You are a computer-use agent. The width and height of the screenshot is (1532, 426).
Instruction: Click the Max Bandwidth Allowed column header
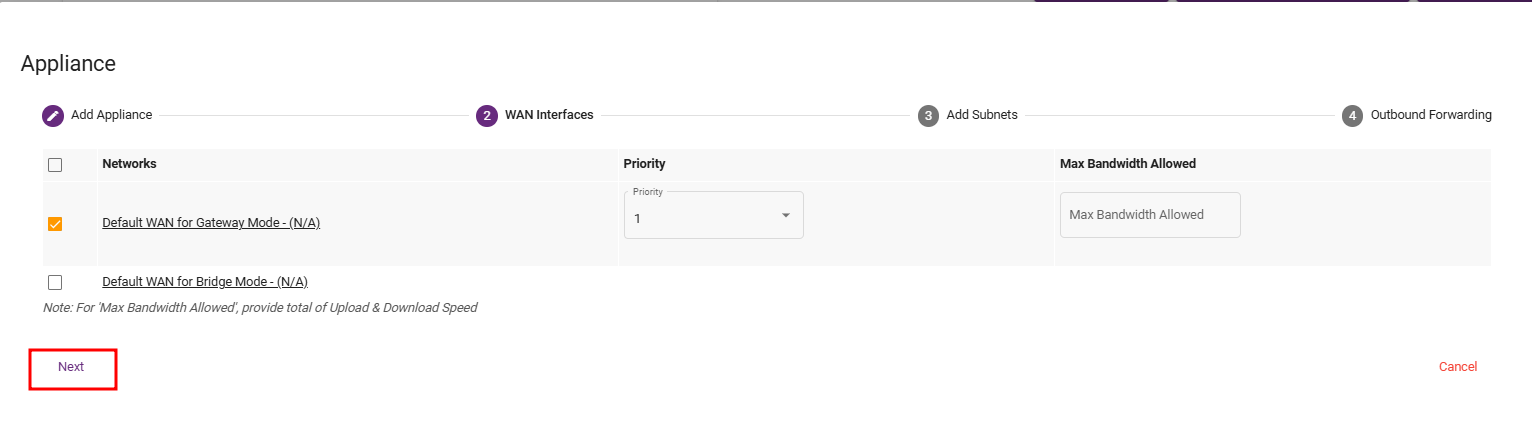1127,164
